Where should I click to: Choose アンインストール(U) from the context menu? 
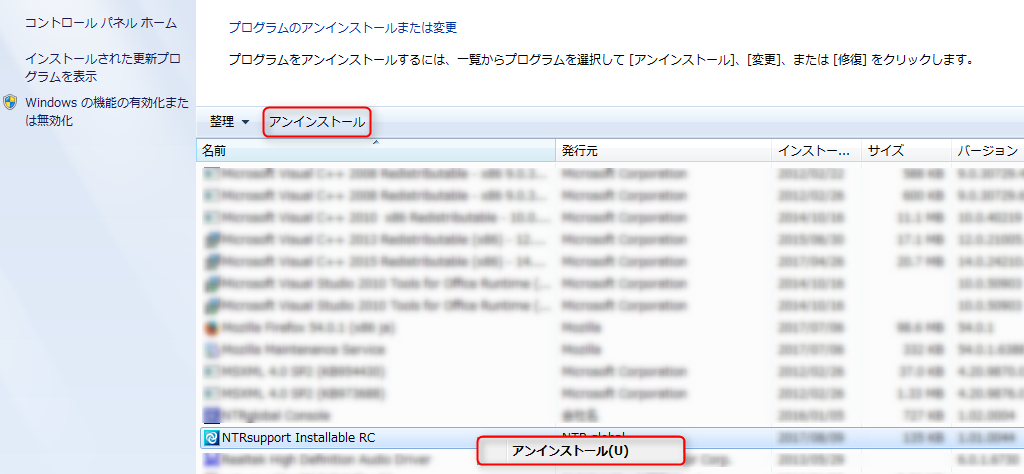click(581, 450)
